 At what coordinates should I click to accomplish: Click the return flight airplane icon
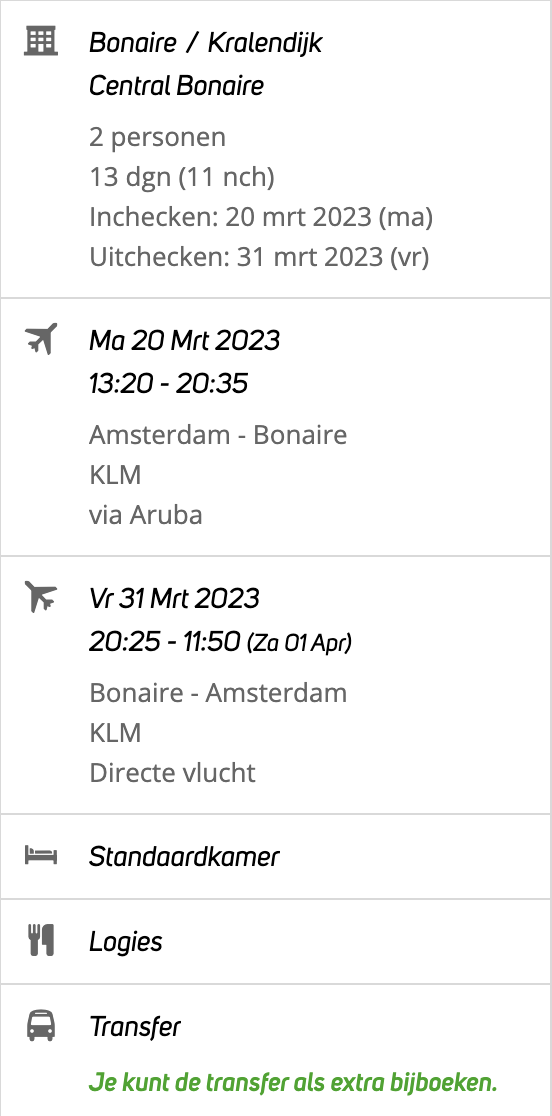coord(41,596)
